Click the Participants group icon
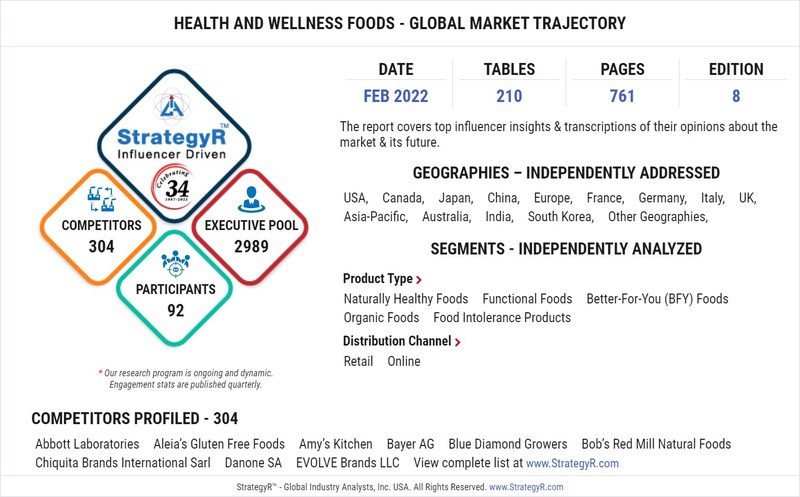 point(175,264)
